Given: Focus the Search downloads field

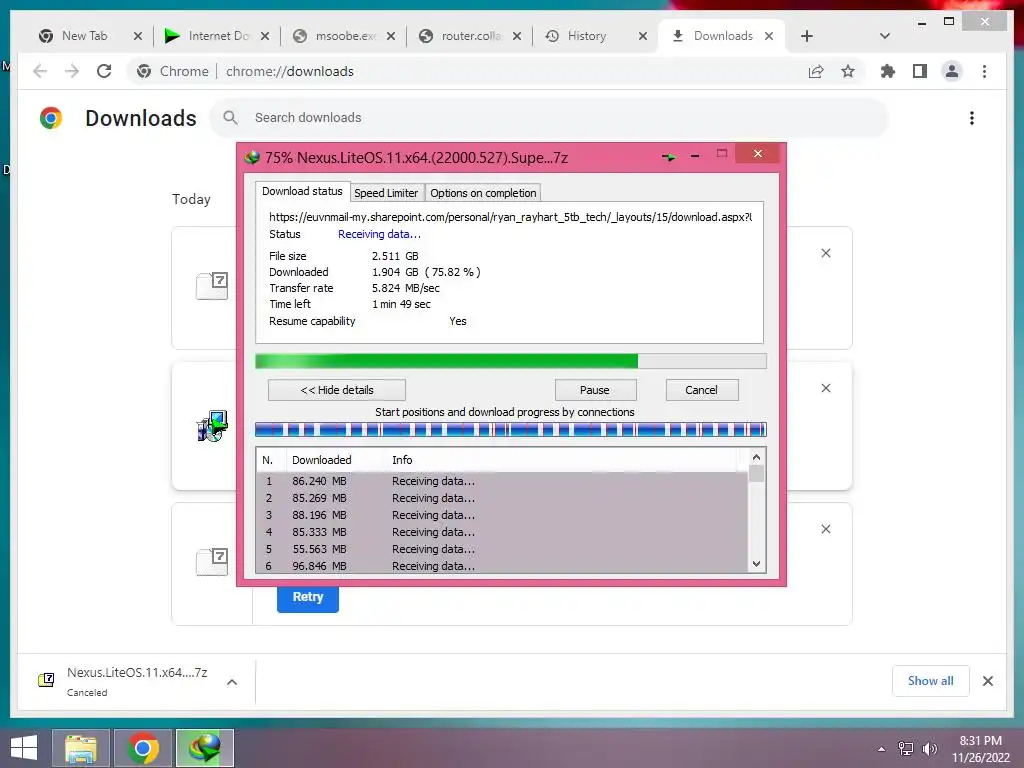Looking at the screenshot, I should 549,118.
